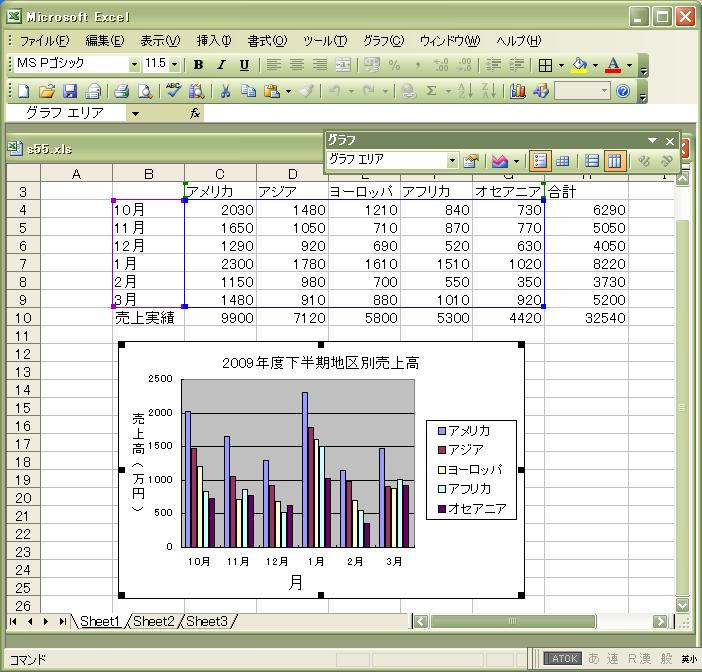Sort ascending A to Z
Viewport: 702px width, 672px height.
466,91
